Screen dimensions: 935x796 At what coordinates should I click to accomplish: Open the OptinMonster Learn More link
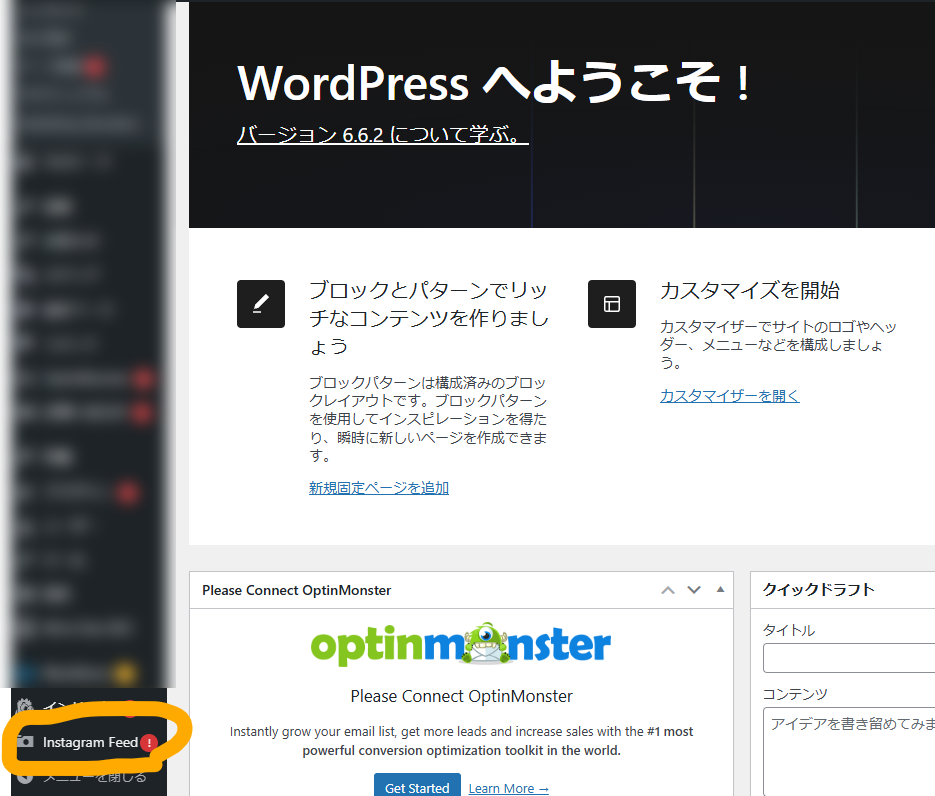(509, 788)
